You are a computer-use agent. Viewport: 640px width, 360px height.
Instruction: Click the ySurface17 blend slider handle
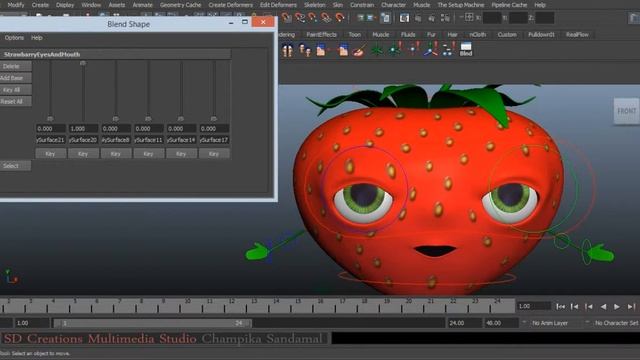click(214, 119)
